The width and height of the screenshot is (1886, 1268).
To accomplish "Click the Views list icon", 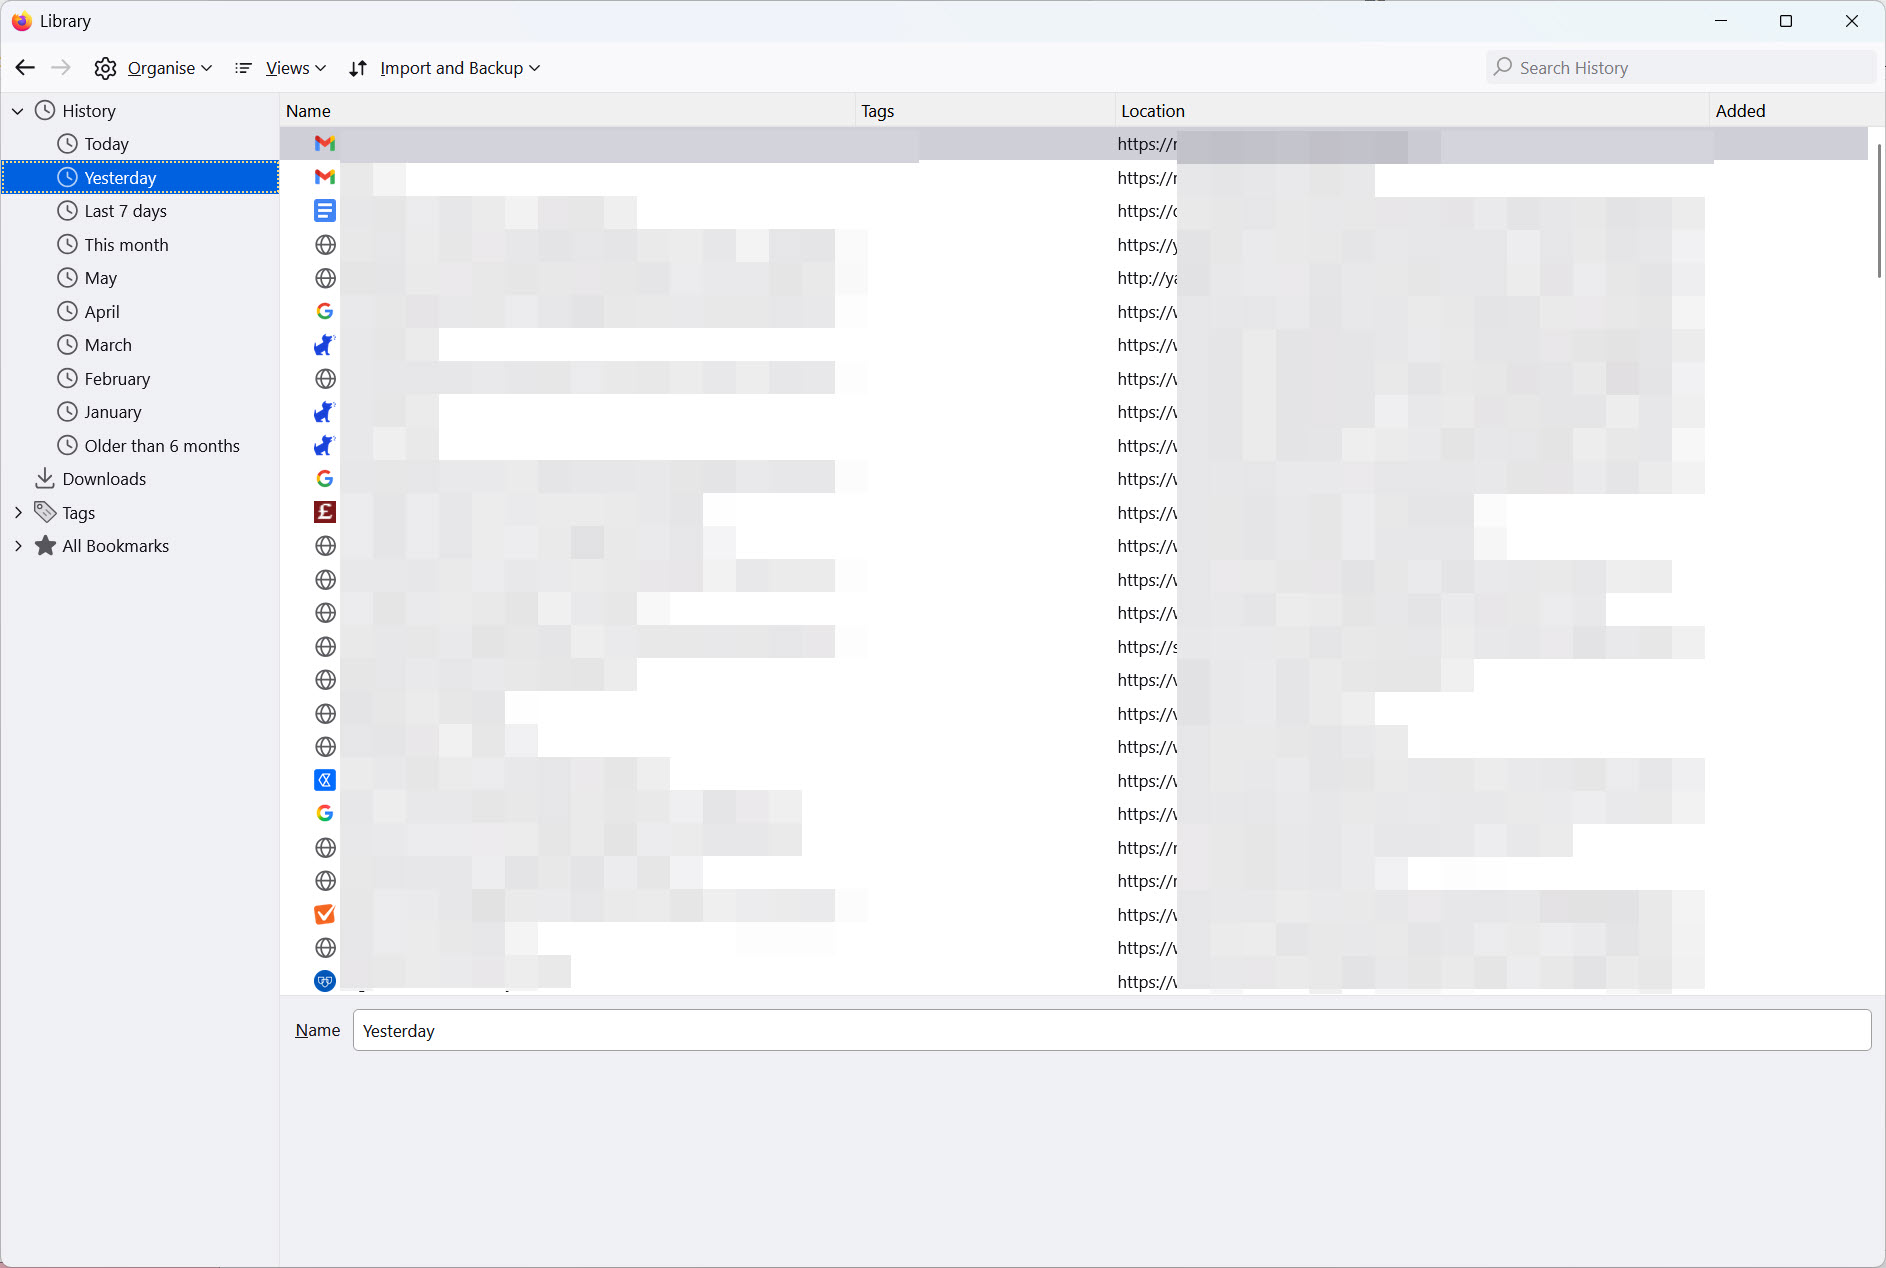I will click(243, 68).
